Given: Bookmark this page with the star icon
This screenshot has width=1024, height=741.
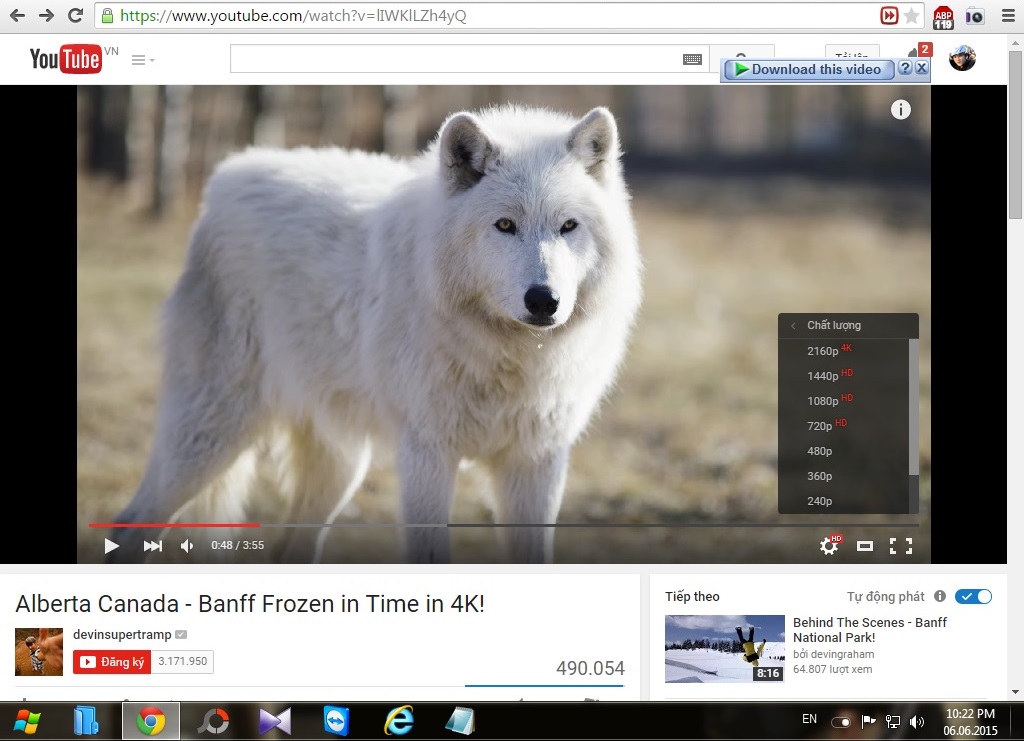Looking at the screenshot, I should coord(912,16).
